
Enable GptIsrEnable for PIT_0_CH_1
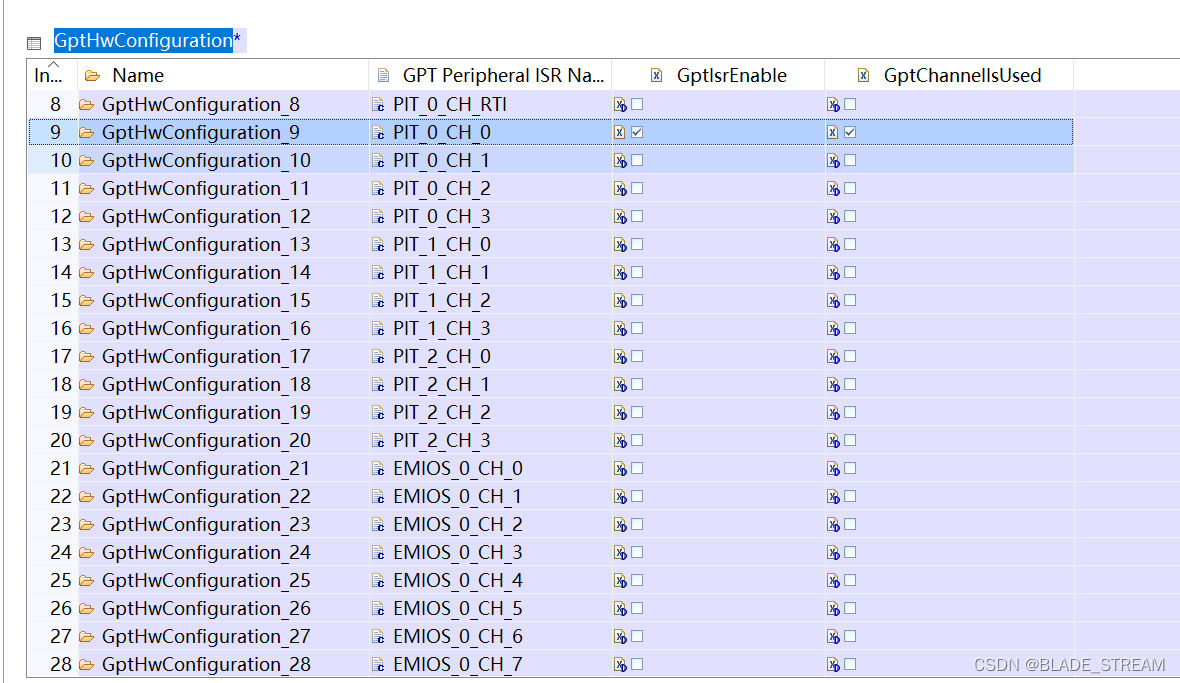[x=637, y=160]
